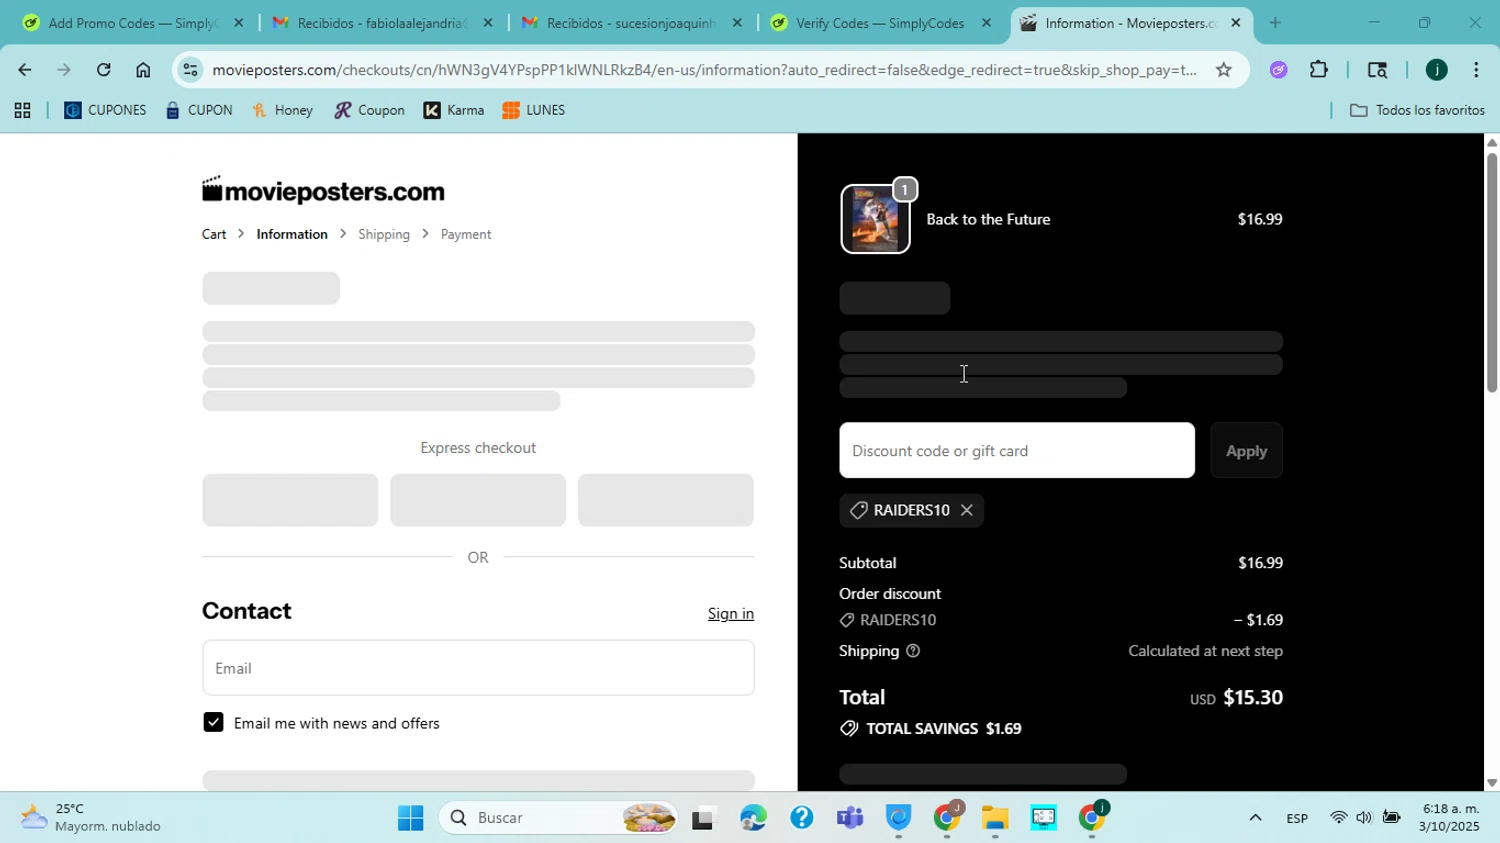Open the ESP language indicator
The image size is (1500, 843).
pyautogui.click(x=1297, y=819)
